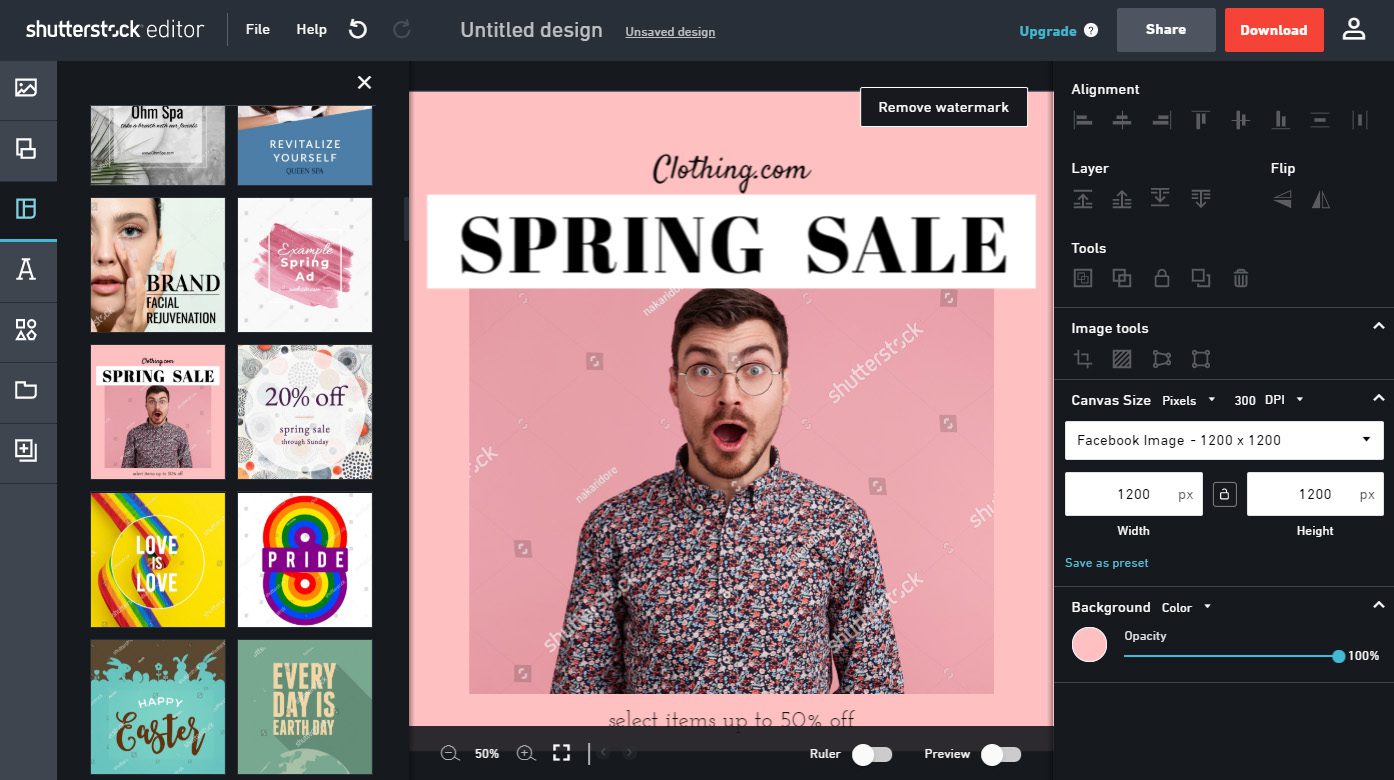The height and width of the screenshot is (780, 1394).
Task: Open the File menu
Action: [257, 30]
